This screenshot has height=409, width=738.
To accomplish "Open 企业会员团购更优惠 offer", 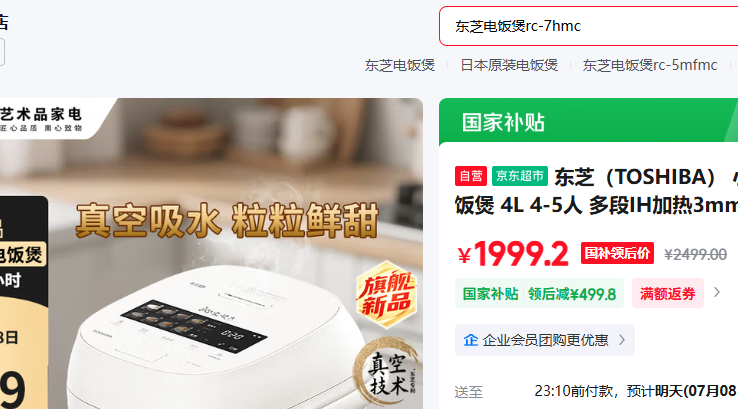I will point(545,340).
